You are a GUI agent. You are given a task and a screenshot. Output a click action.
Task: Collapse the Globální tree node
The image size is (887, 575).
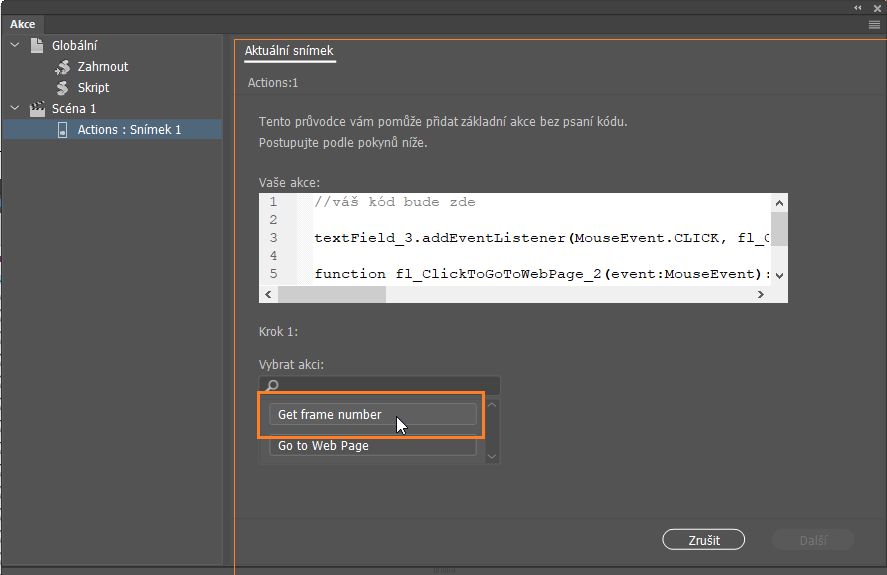[15, 45]
